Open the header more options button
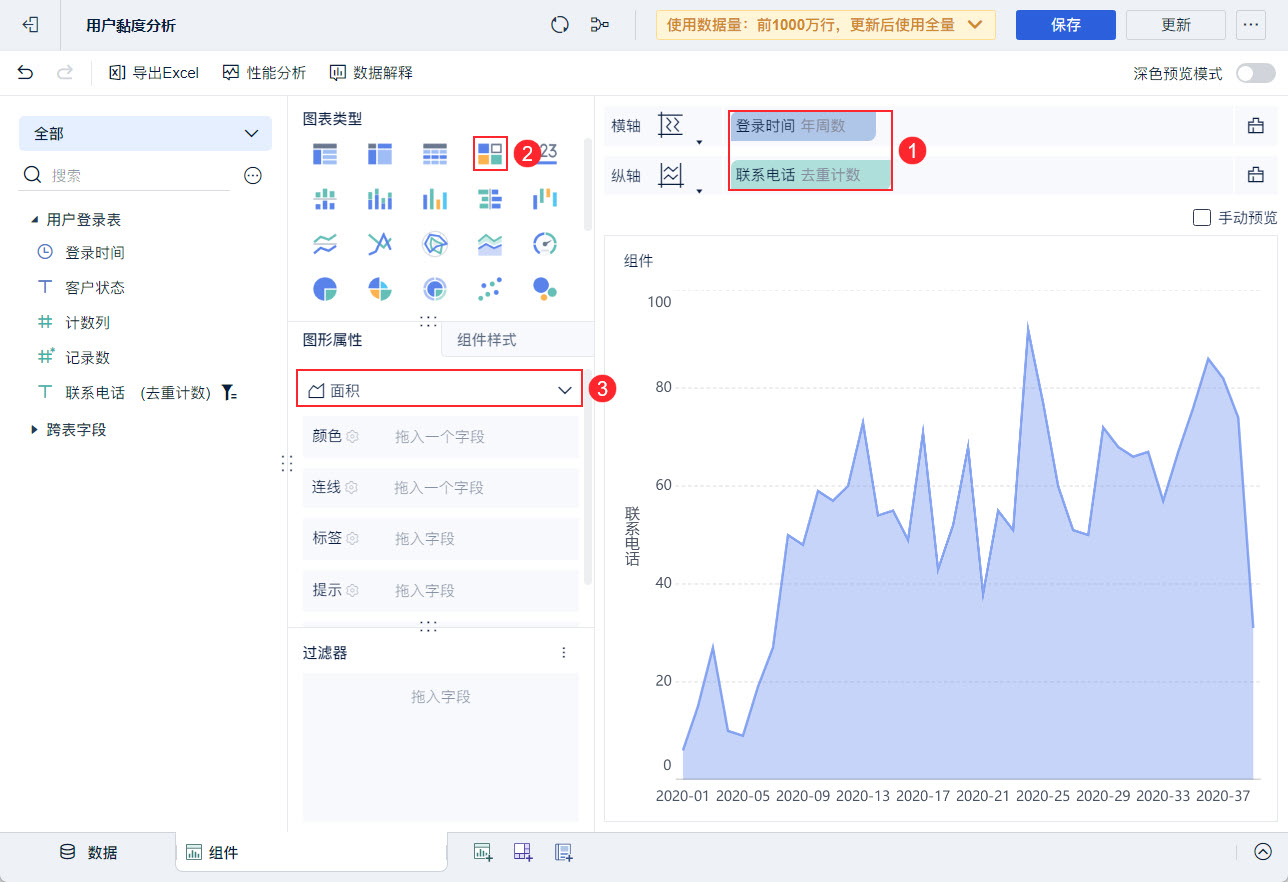This screenshot has height=882, width=1288. pos(1251,25)
